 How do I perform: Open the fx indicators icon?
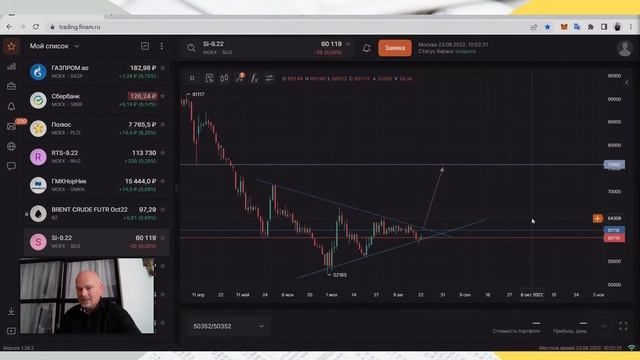coord(254,78)
